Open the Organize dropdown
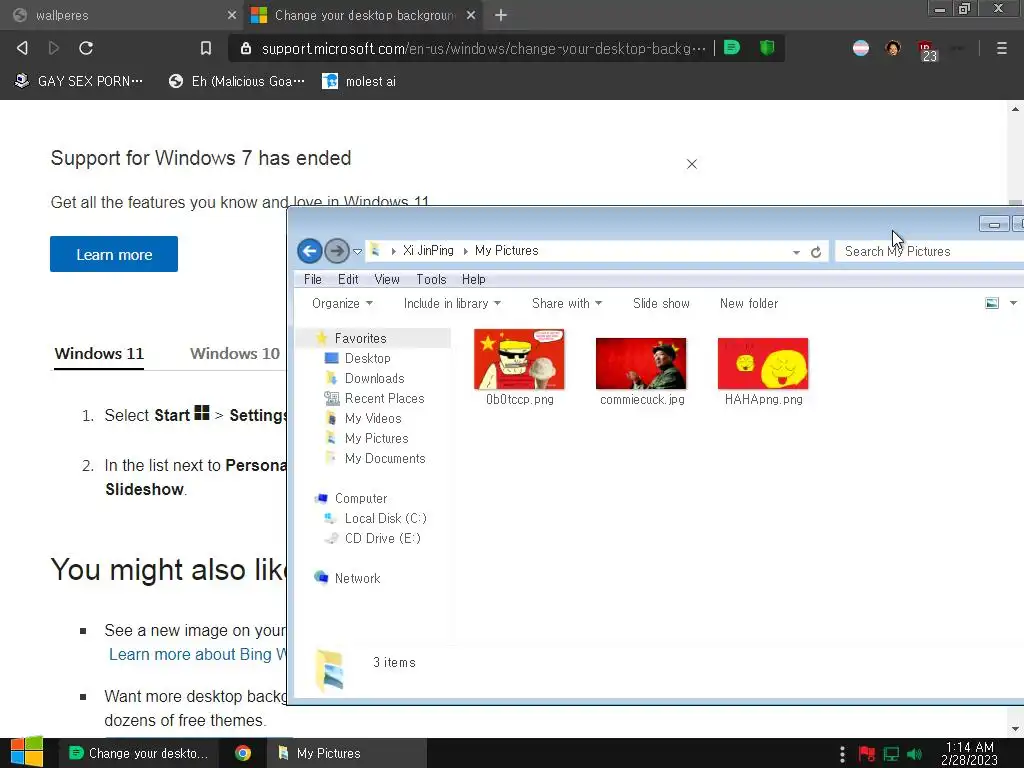 [342, 303]
